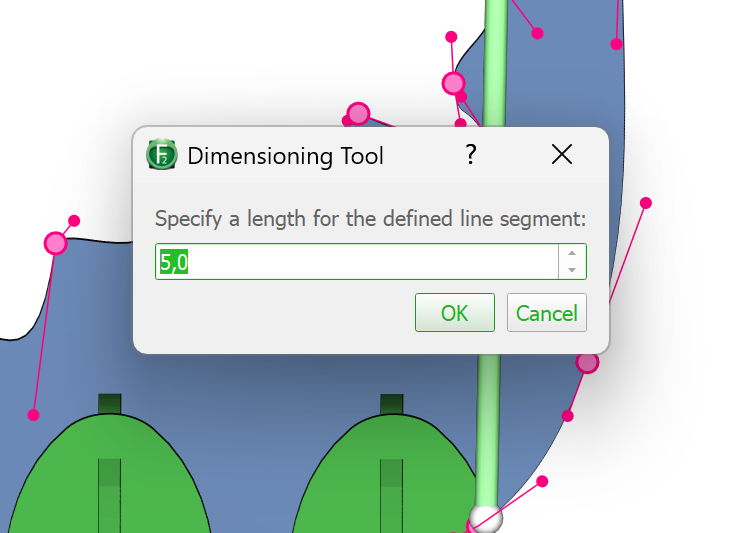Click the green F2 application logo icon
730x533 pixels.
162,154
